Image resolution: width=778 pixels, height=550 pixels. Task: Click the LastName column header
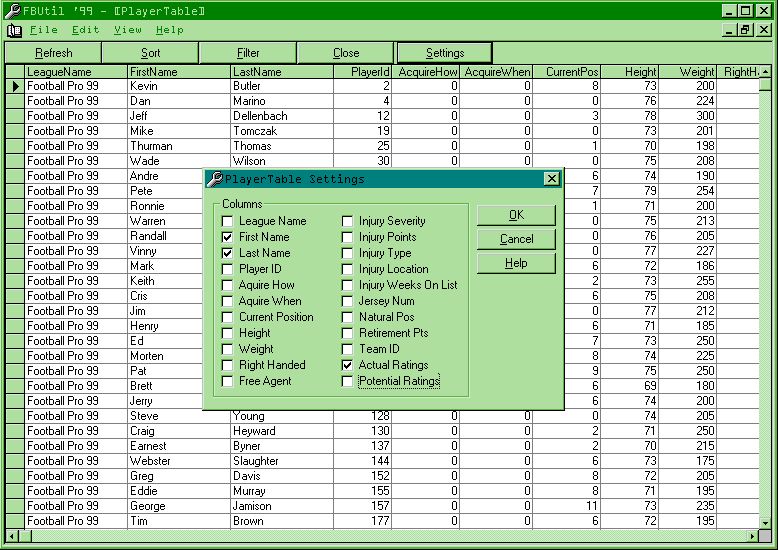[x=282, y=72]
